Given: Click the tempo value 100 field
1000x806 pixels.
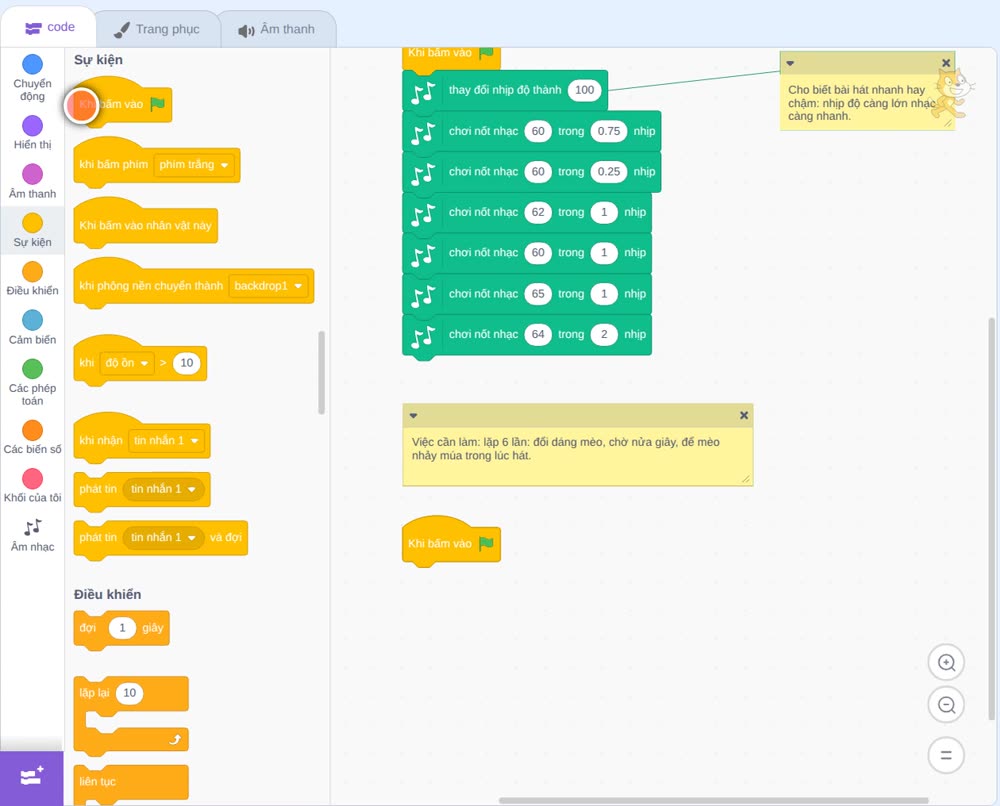Looking at the screenshot, I should pos(585,90).
